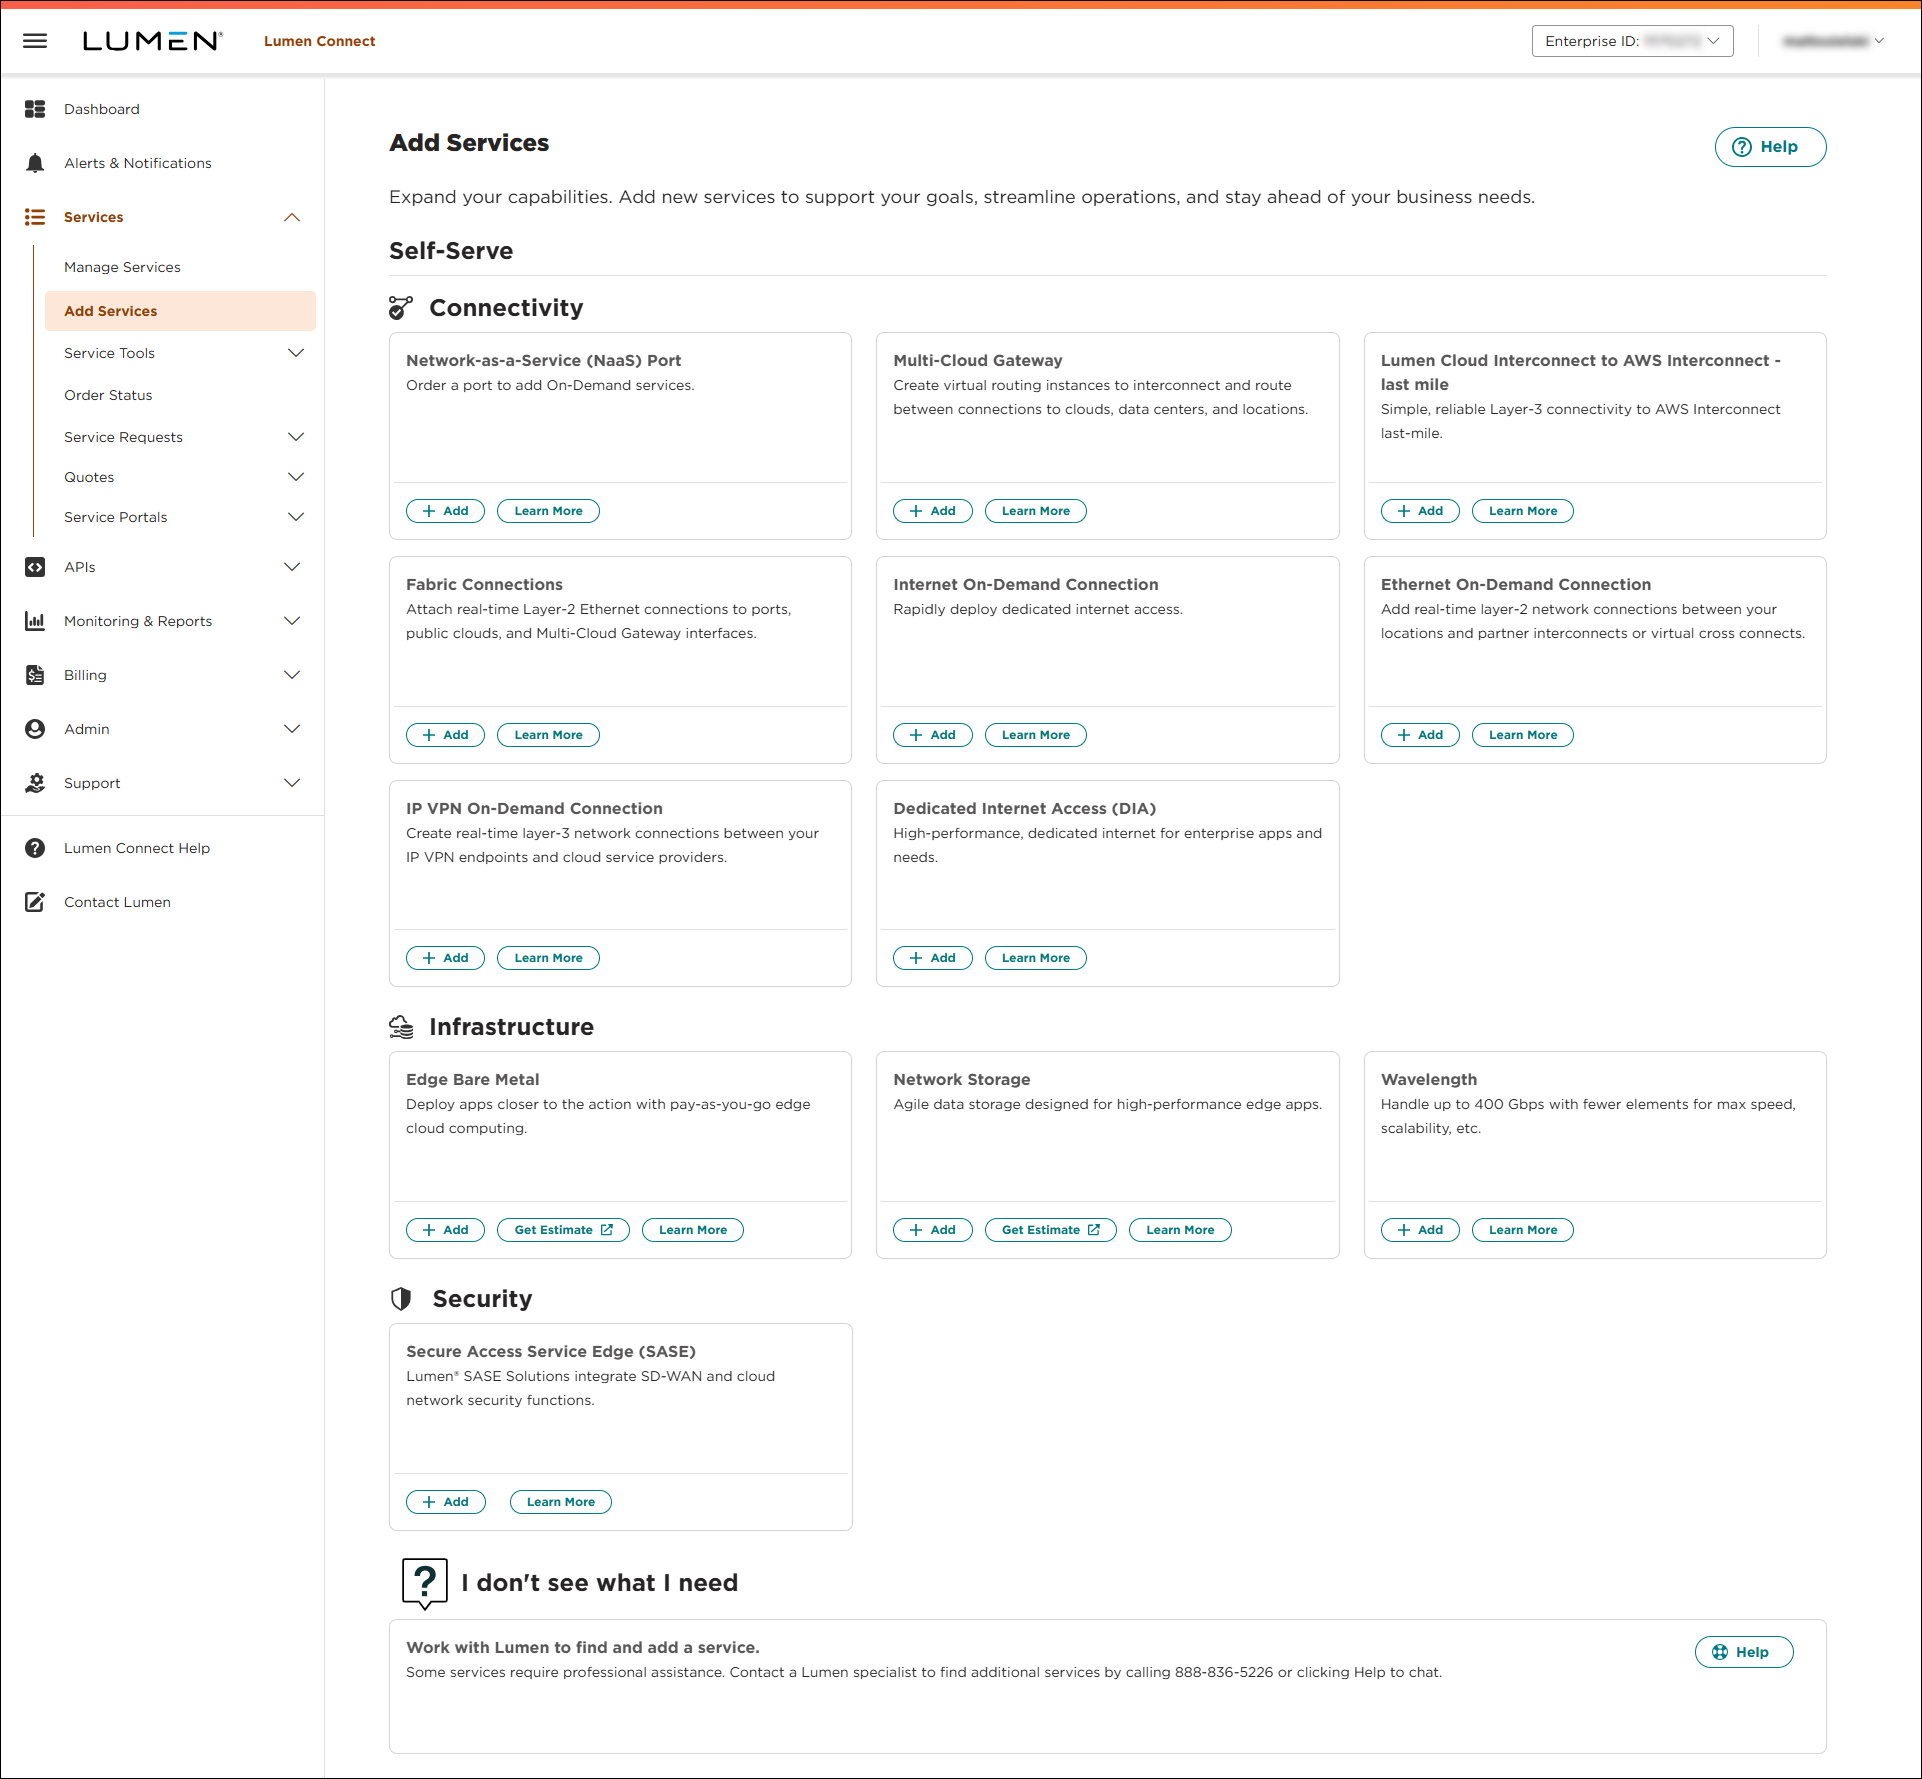Click the Billing invoice icon
This screenshot has height=1779, width=1922.
pos(35,675)
